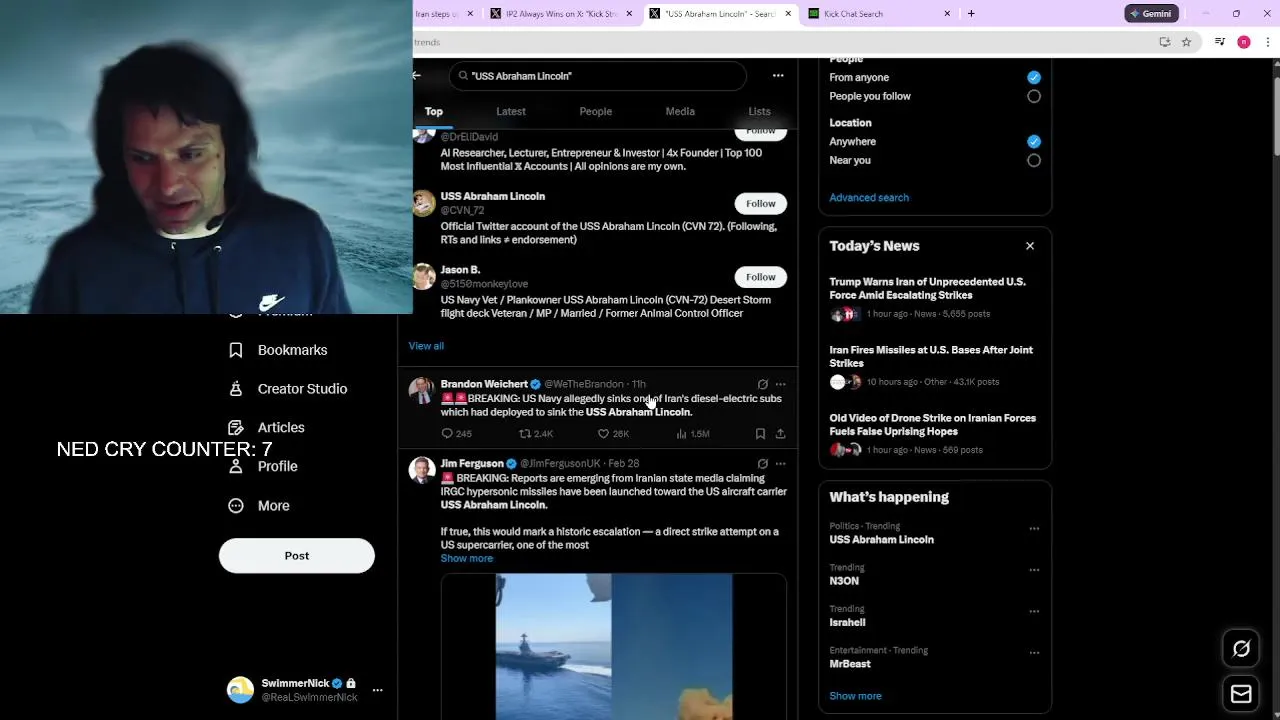
Task: Close Today's News panel
Action: click(1030, 246)
